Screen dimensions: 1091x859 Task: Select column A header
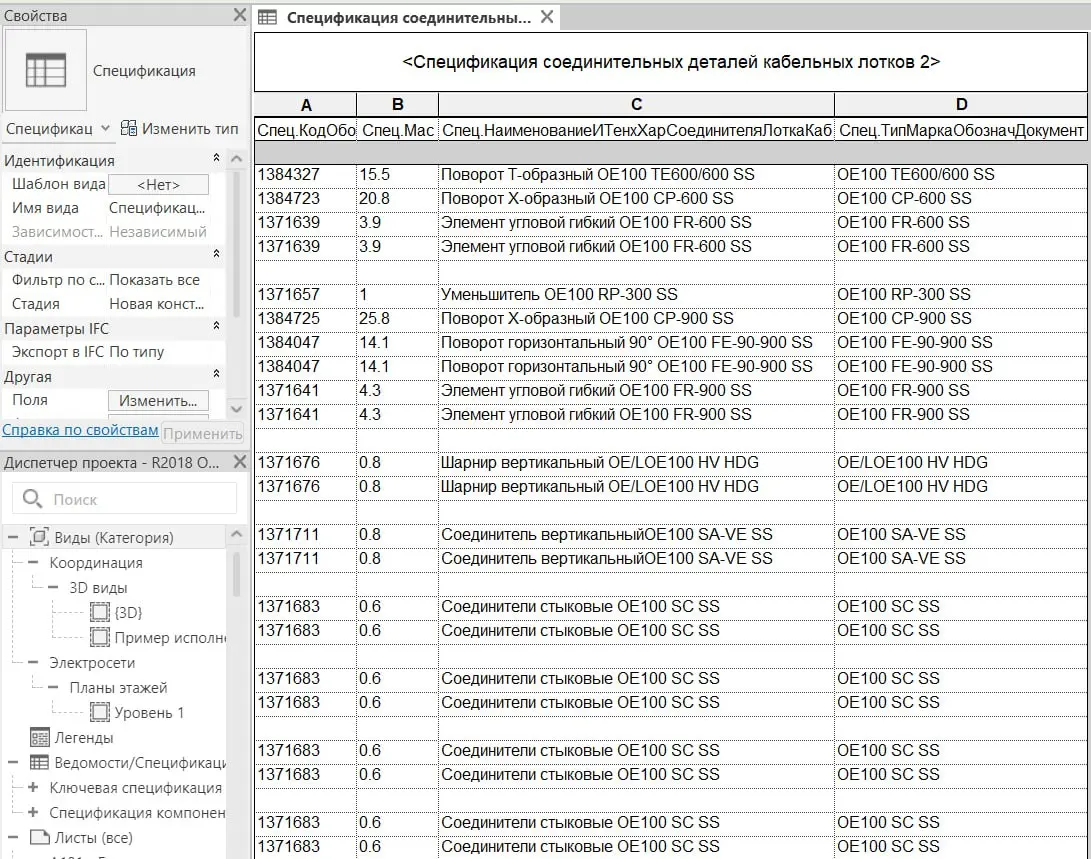tap(305, 104)
